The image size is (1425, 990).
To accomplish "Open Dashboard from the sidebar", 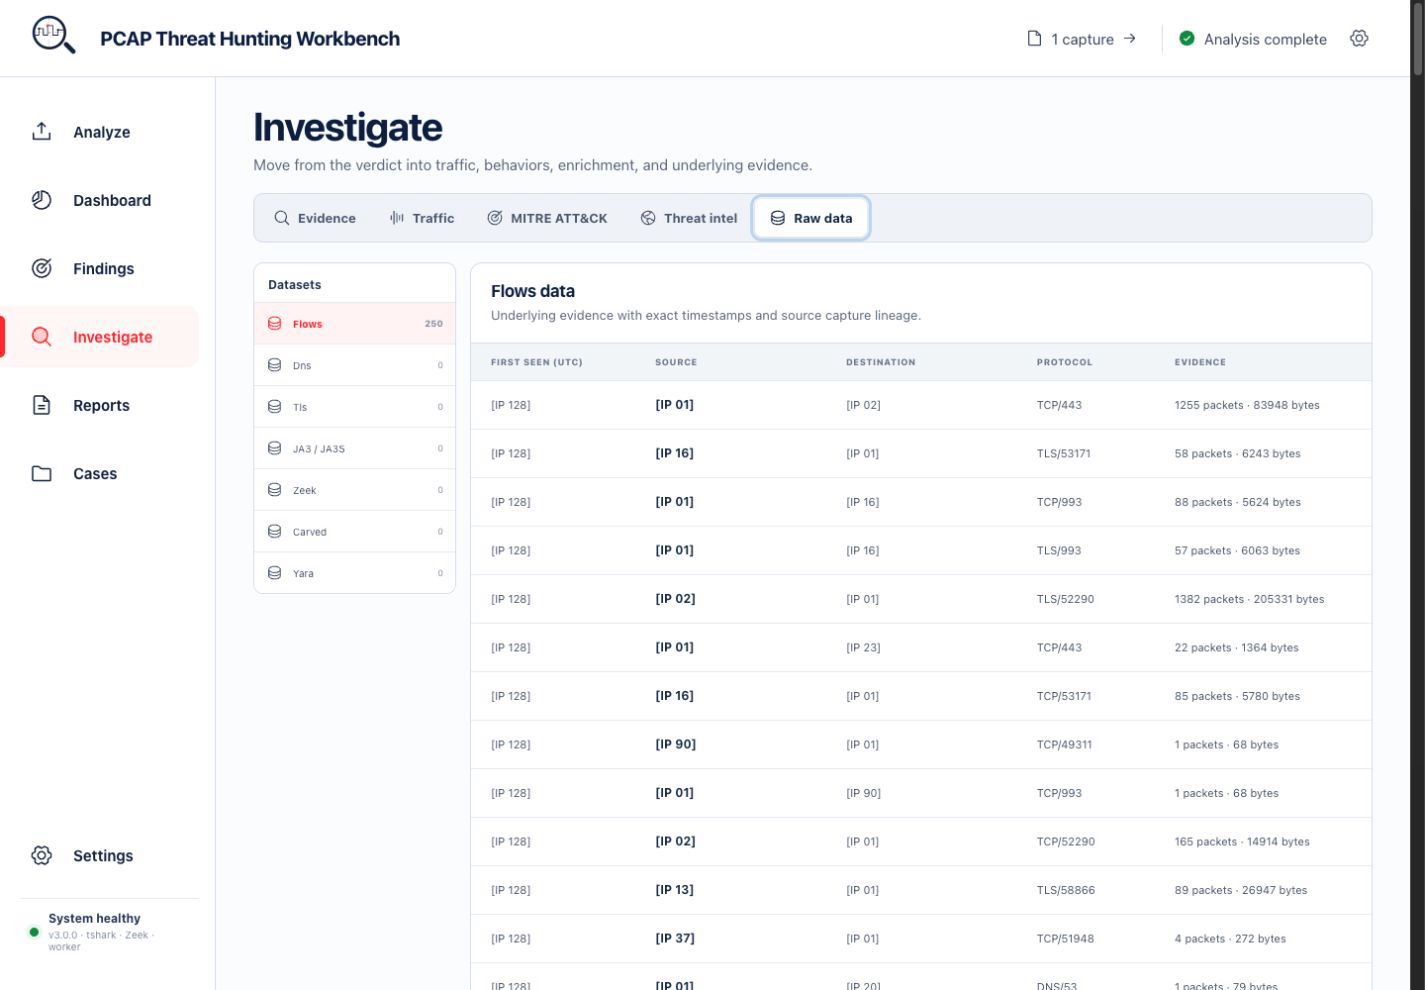I will pos(100,200).
